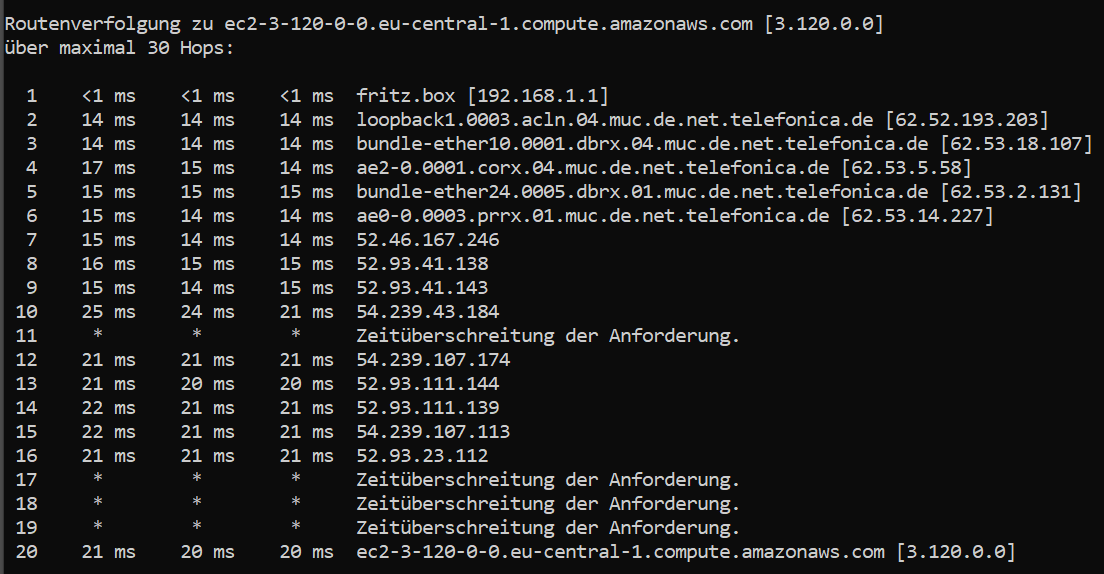Click IP address 52.93.111.144 at hop 13
Viewport: 1104px width, 574px height.
click(x=427, y=384)
